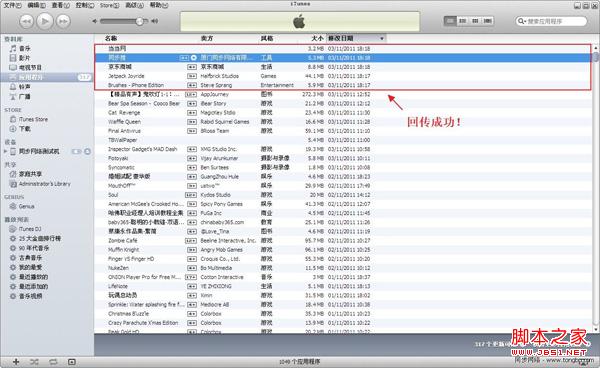Click device-type badge on NukeZen row
This screenshot has width=600, height=368.
pos(191,268)
